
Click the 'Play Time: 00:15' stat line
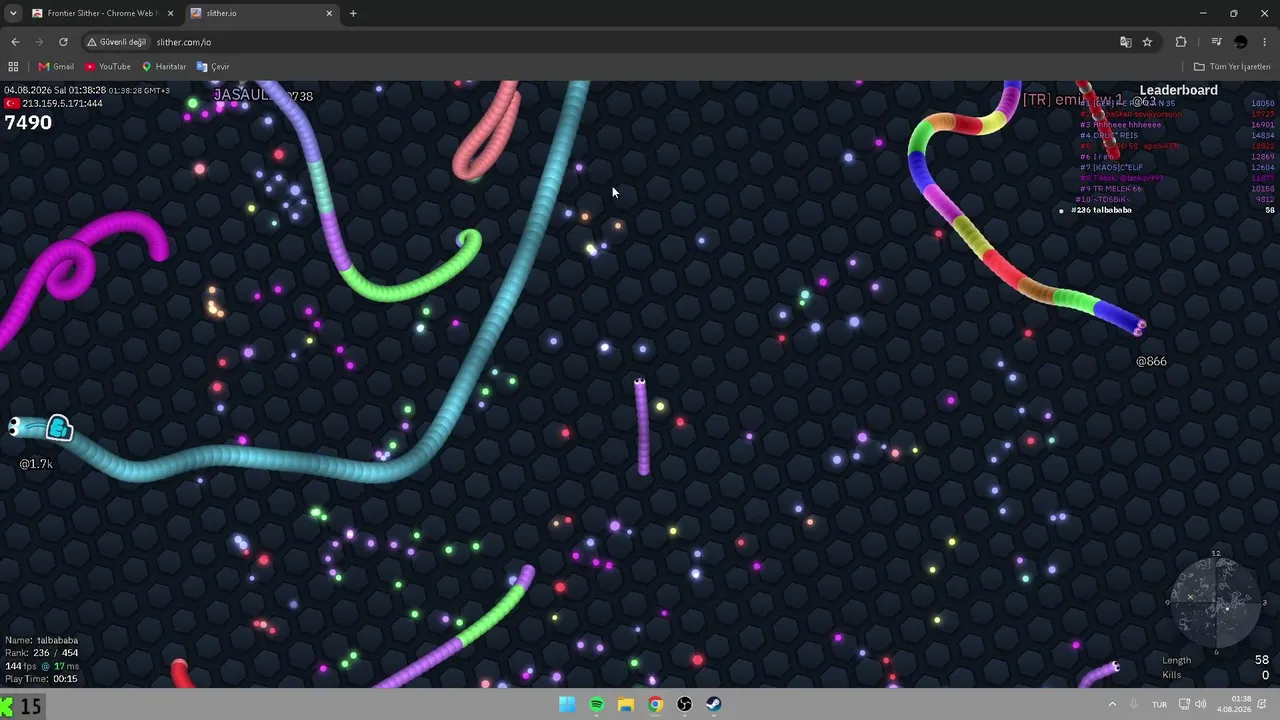(x=41, y=679)
